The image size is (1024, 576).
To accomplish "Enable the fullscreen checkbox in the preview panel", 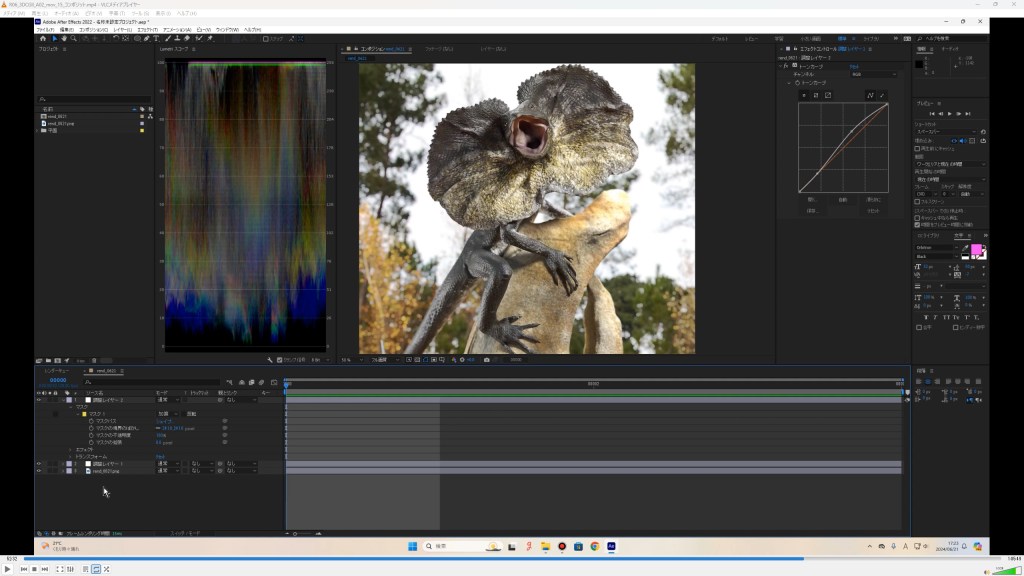I will click(918, 201).
